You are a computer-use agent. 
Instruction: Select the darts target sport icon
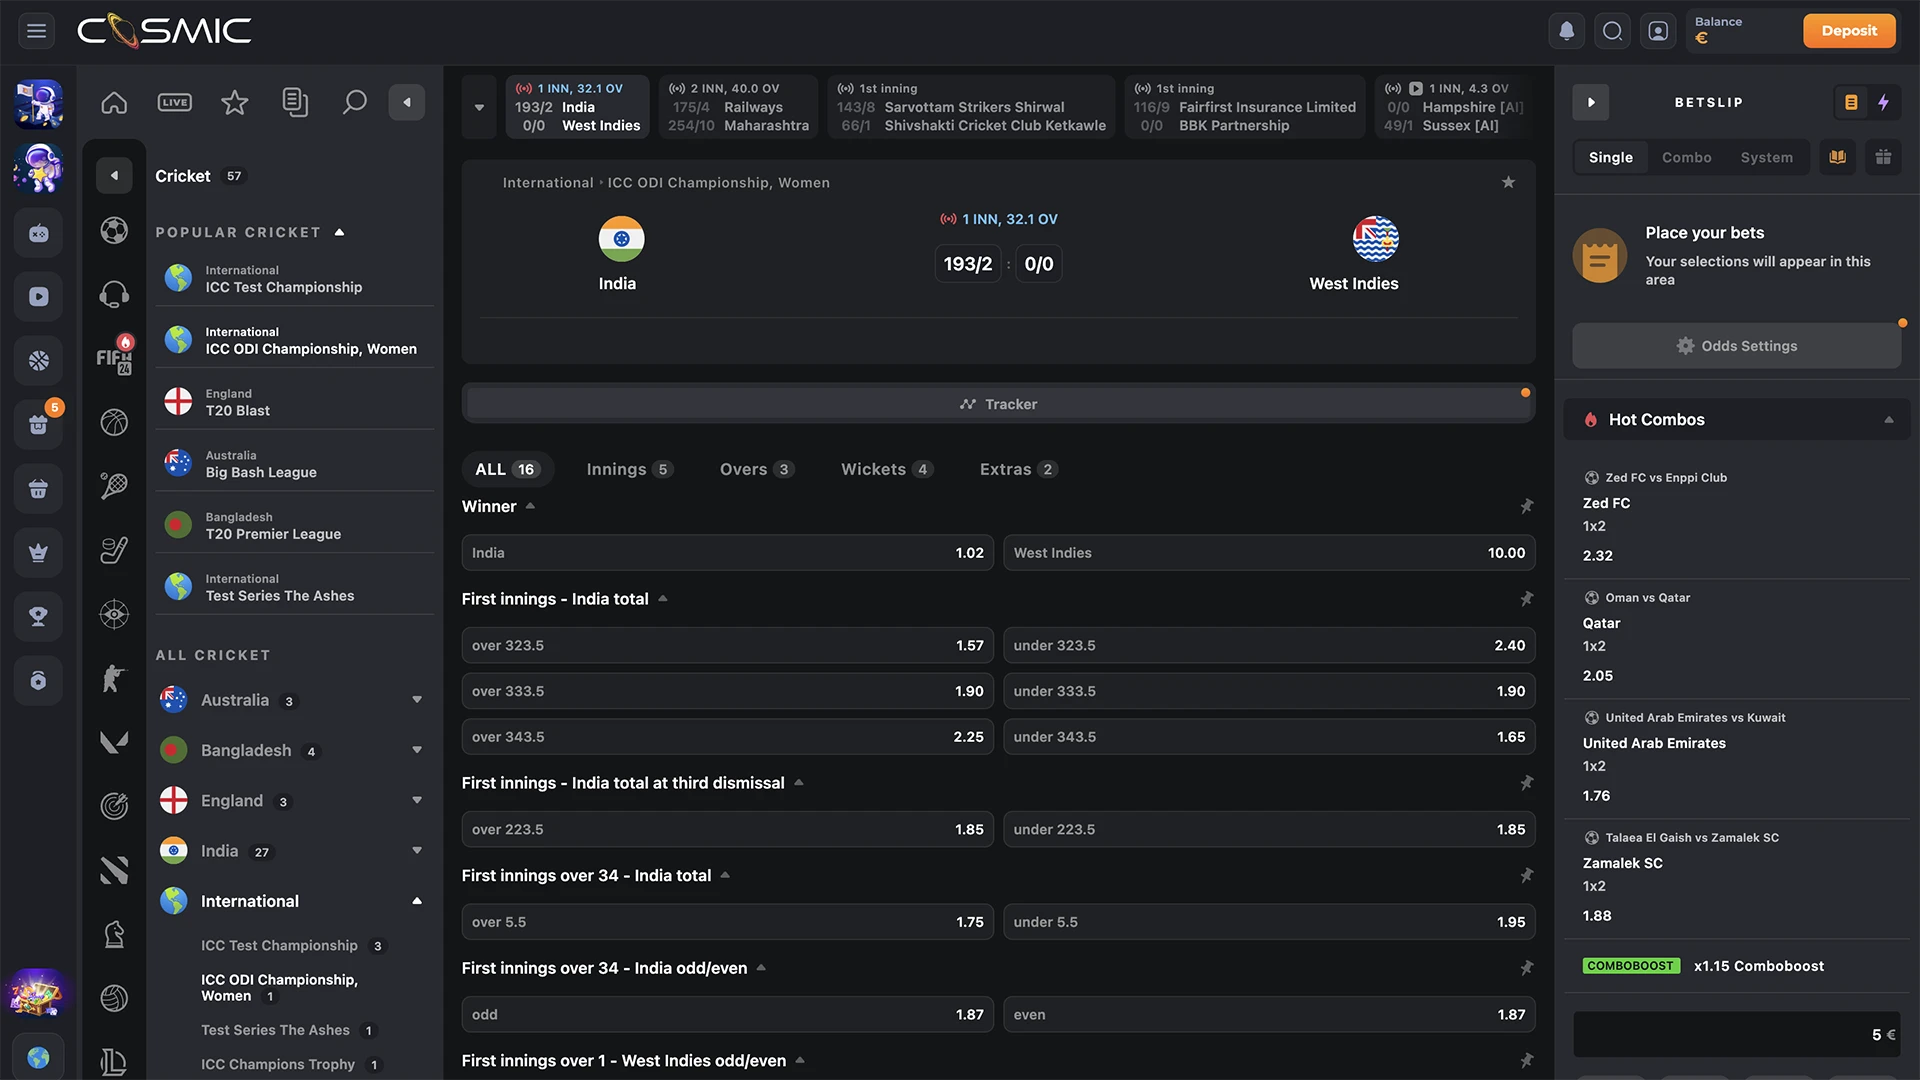[x=114, y=805]
